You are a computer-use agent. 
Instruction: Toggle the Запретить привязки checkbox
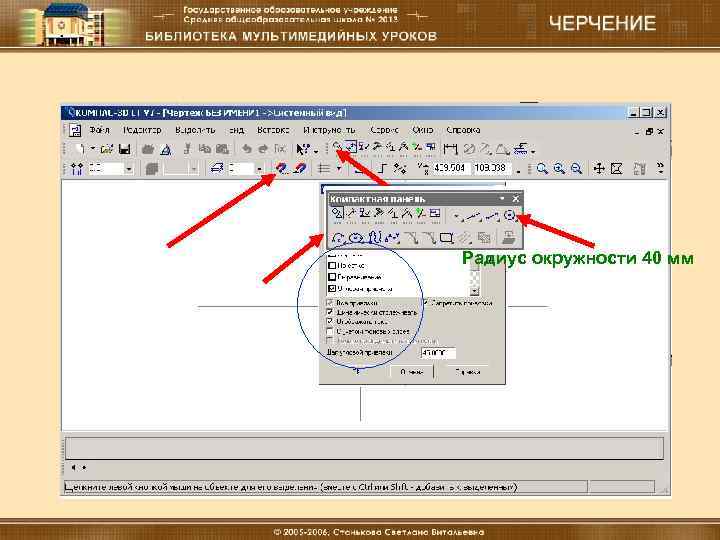pyautogui.click(x=425, y=303)
